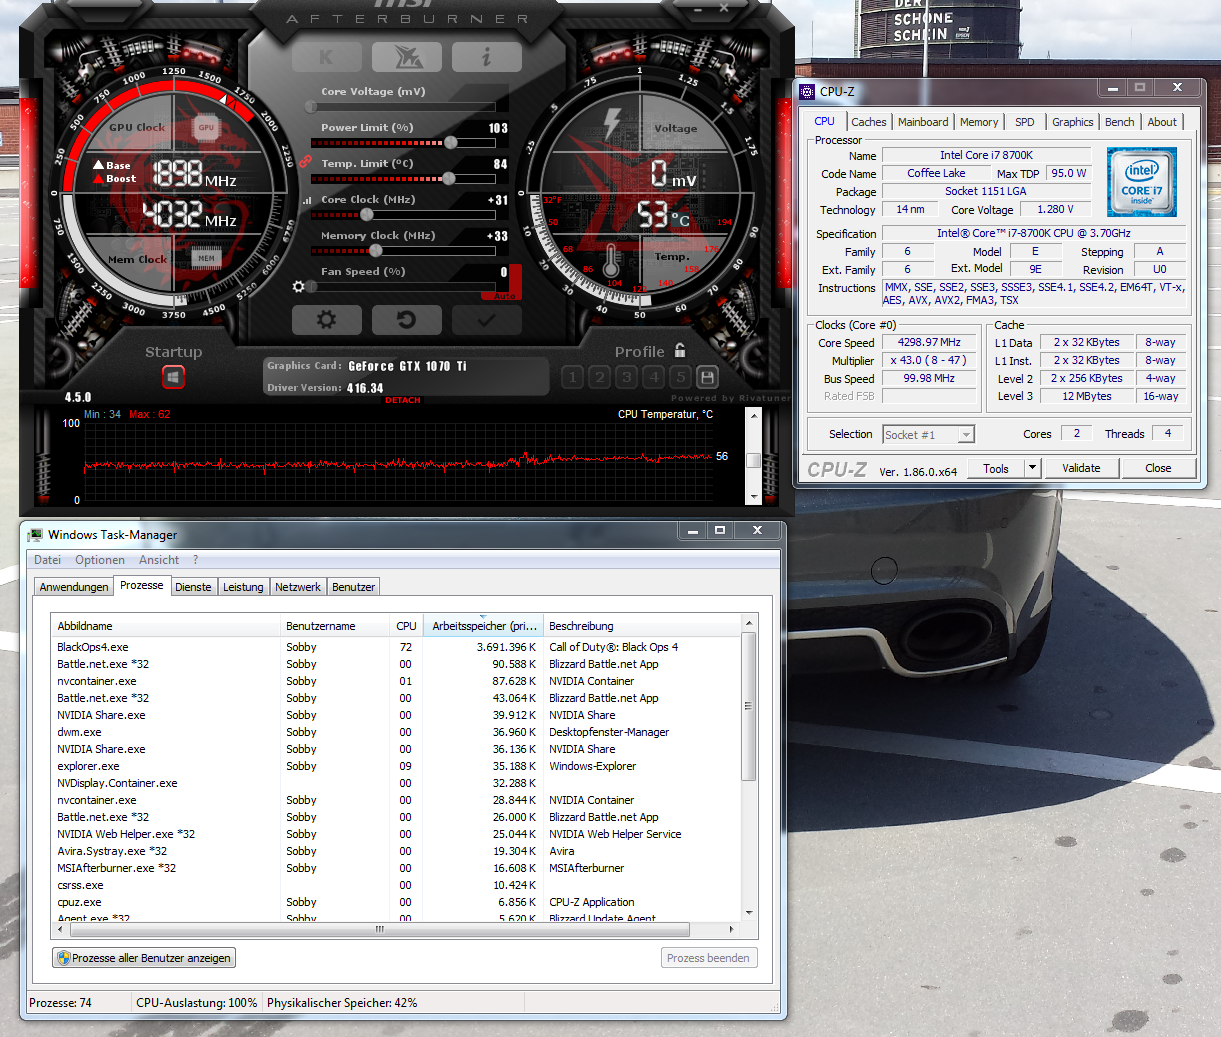Viewport: 1221px width, 1037px height.
Task: Switch to the Anwendungen tab
Action: click(74, 587)
